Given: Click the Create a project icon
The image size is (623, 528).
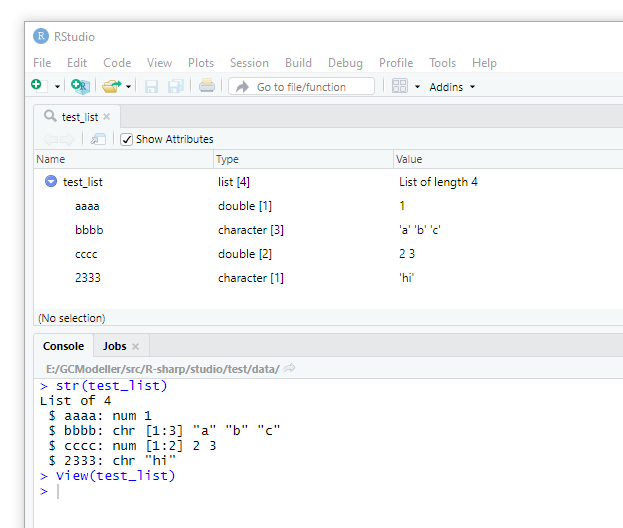Looking at the screenshot, I should [x=80, y=87].
